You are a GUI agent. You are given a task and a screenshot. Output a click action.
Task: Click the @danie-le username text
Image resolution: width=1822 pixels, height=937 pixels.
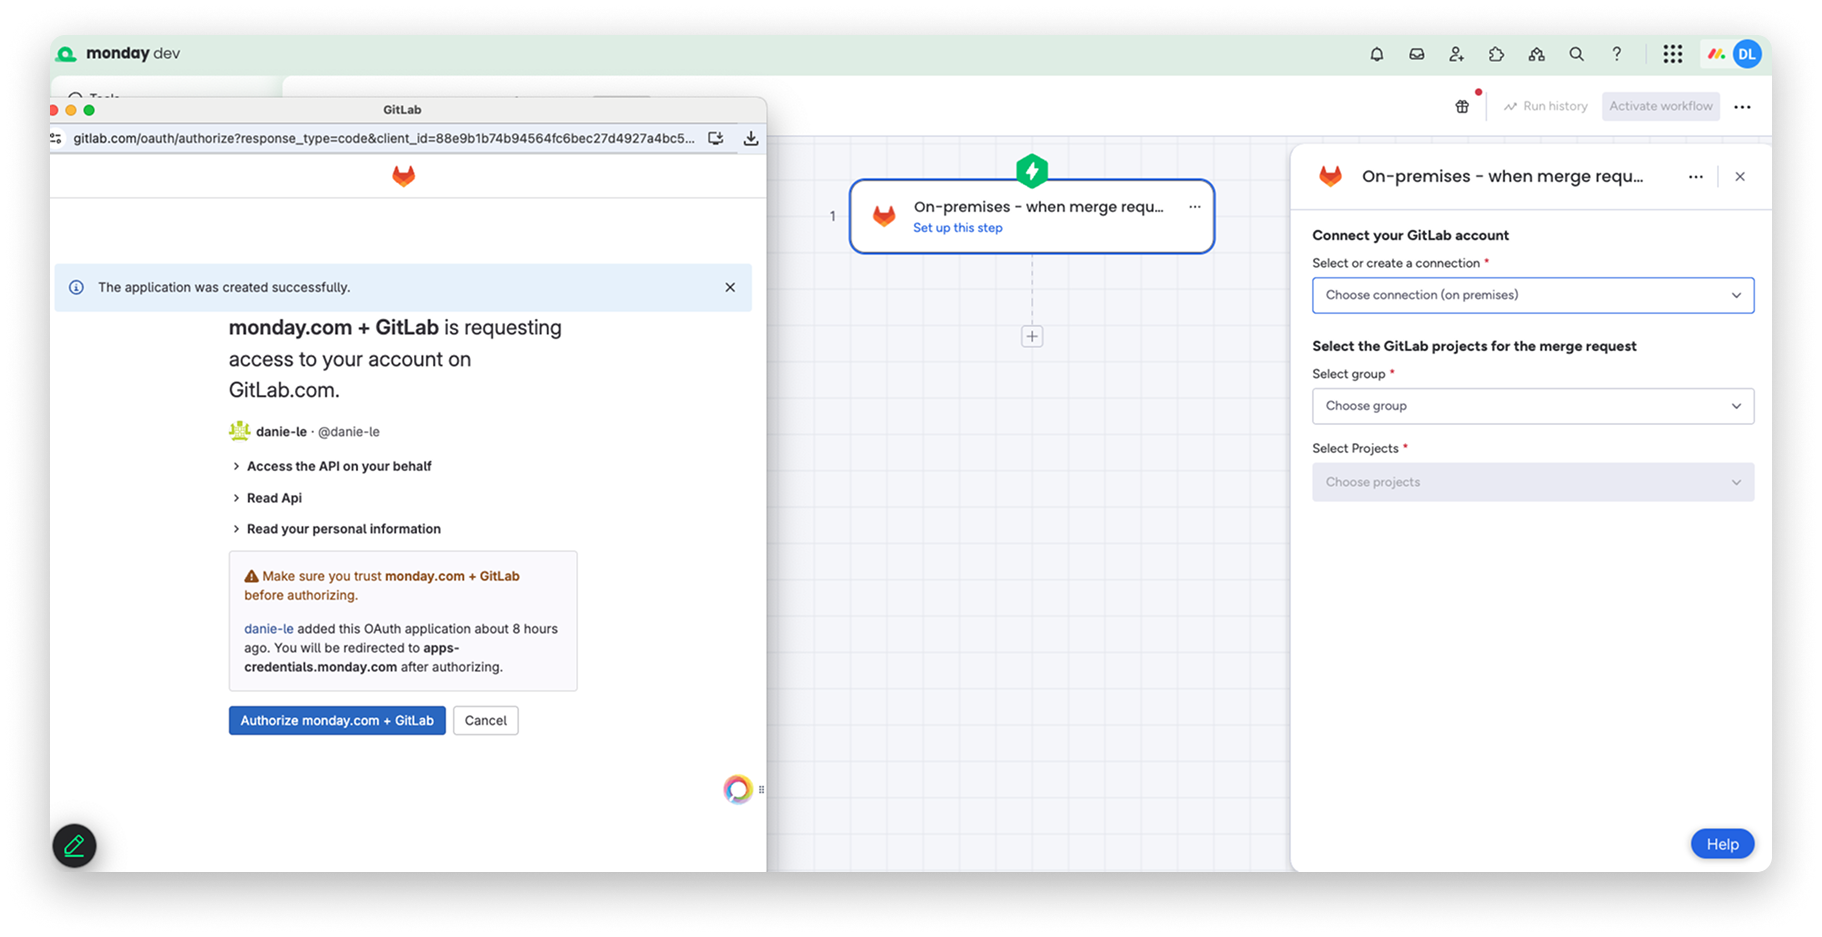(x=348, y=432)
